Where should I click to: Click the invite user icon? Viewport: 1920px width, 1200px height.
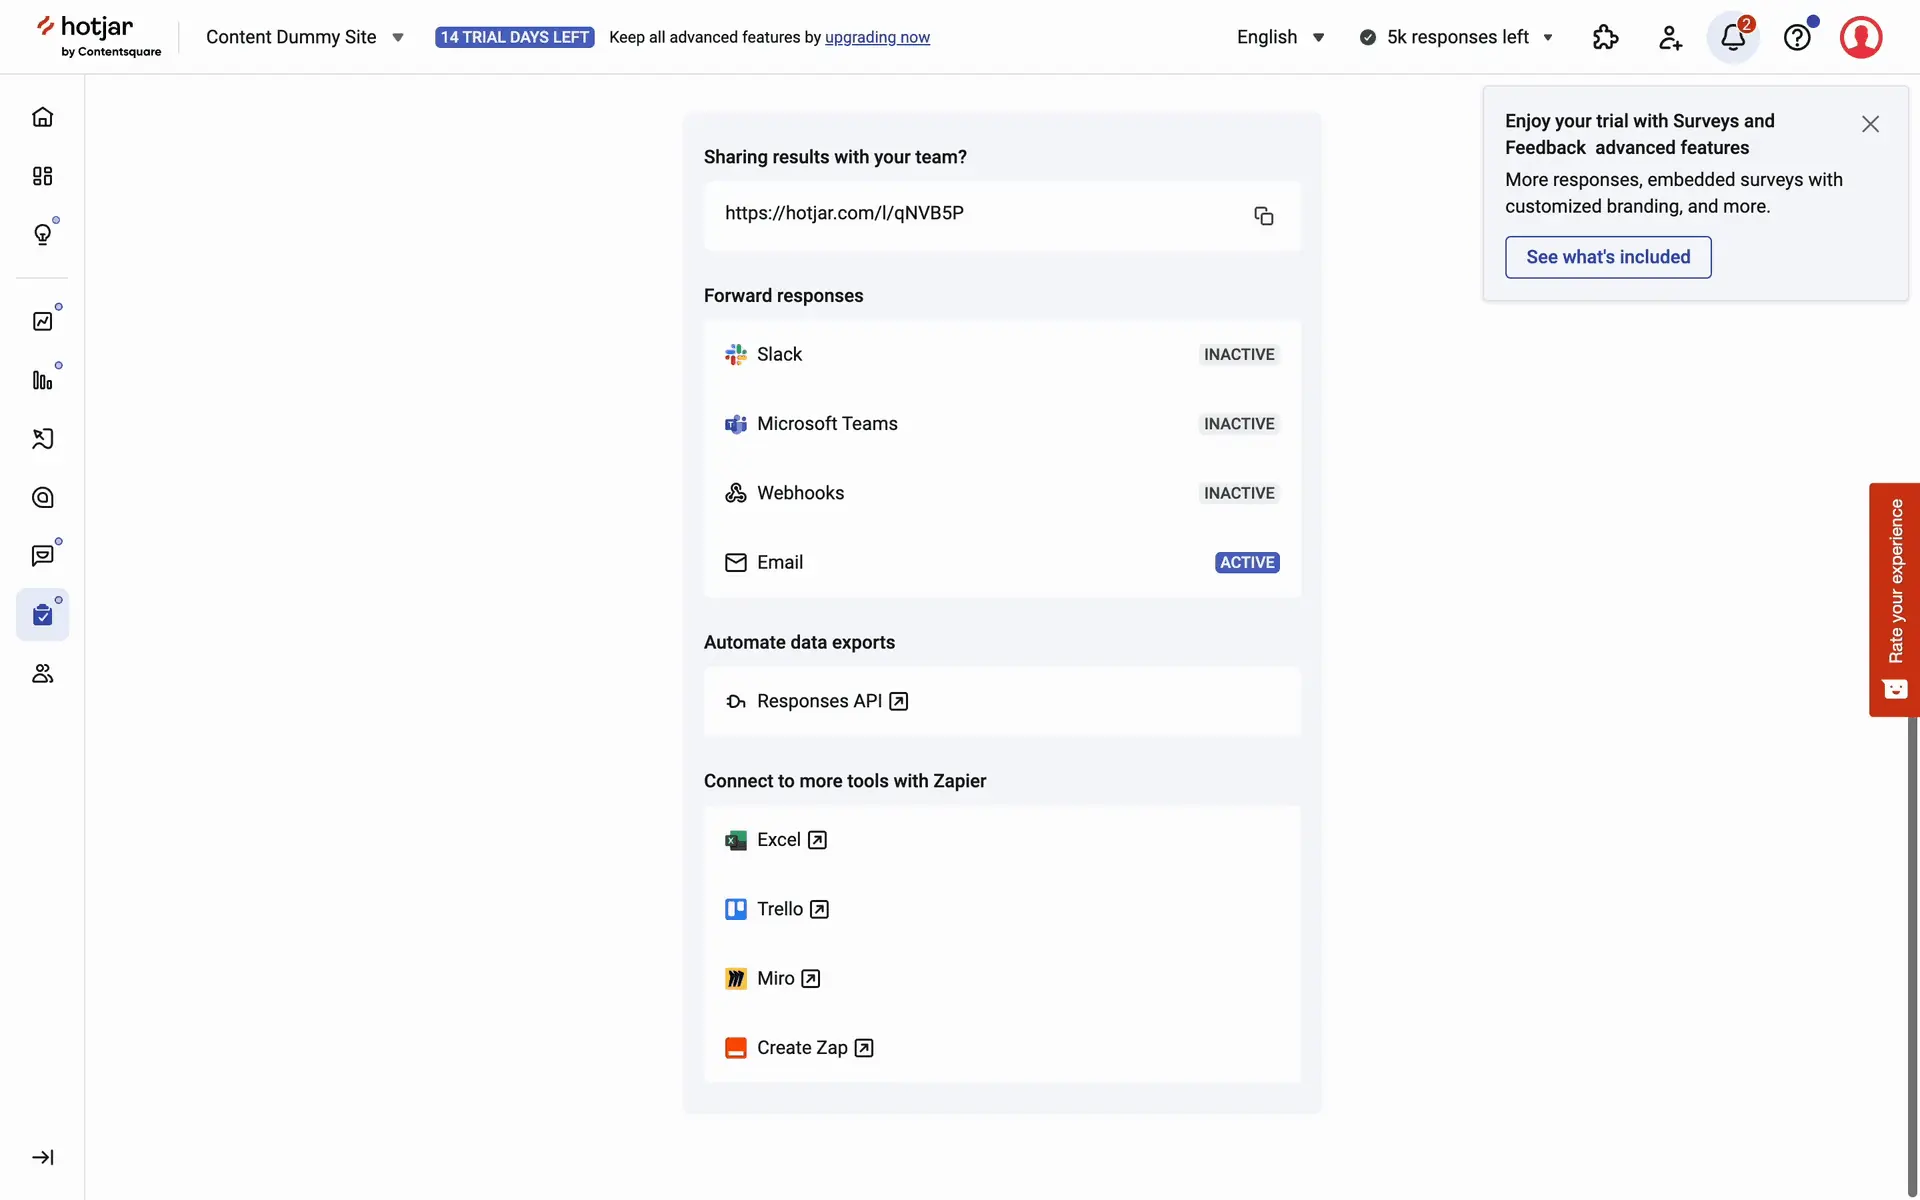(1670, 37)
